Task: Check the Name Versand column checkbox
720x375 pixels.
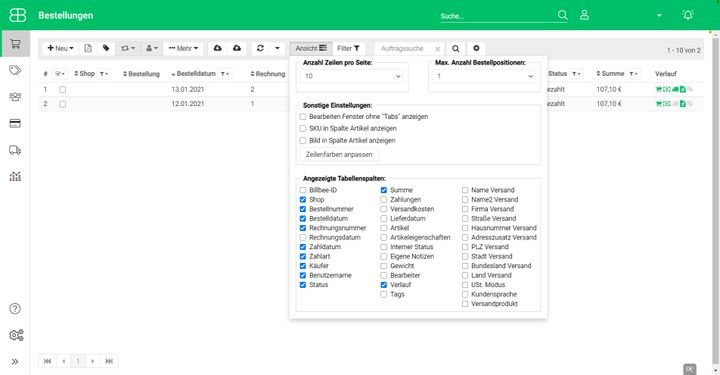Action: point(465,190)
